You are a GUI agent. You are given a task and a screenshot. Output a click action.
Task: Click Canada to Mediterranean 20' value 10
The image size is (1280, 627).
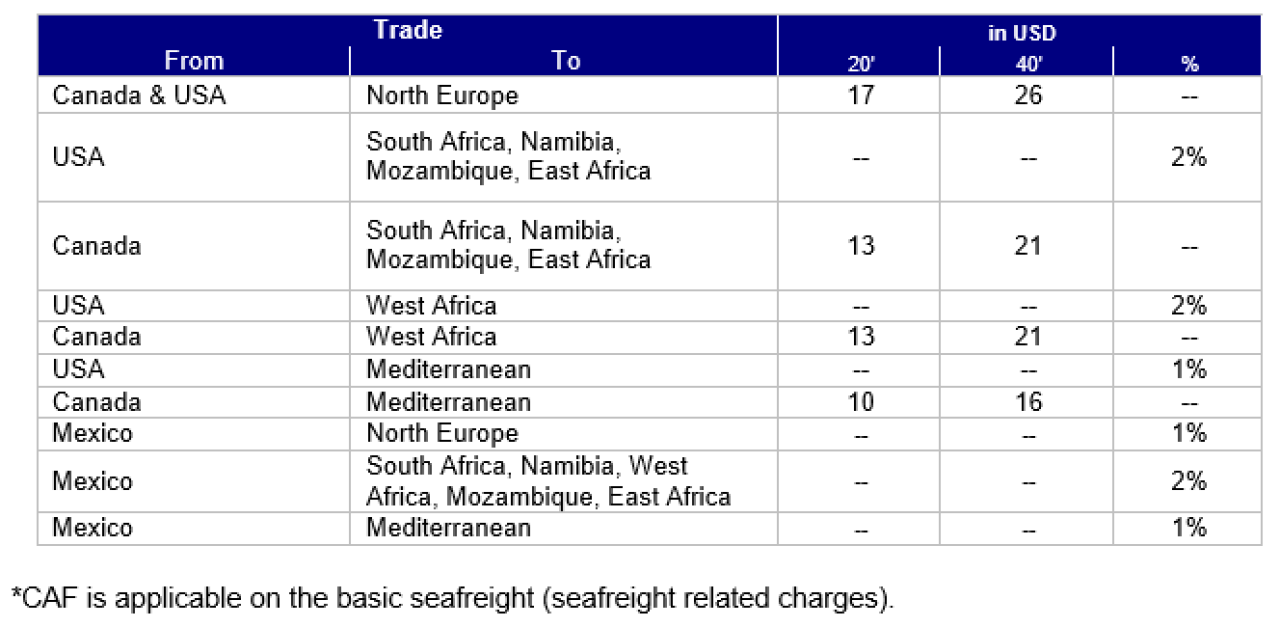coord(859,402)
